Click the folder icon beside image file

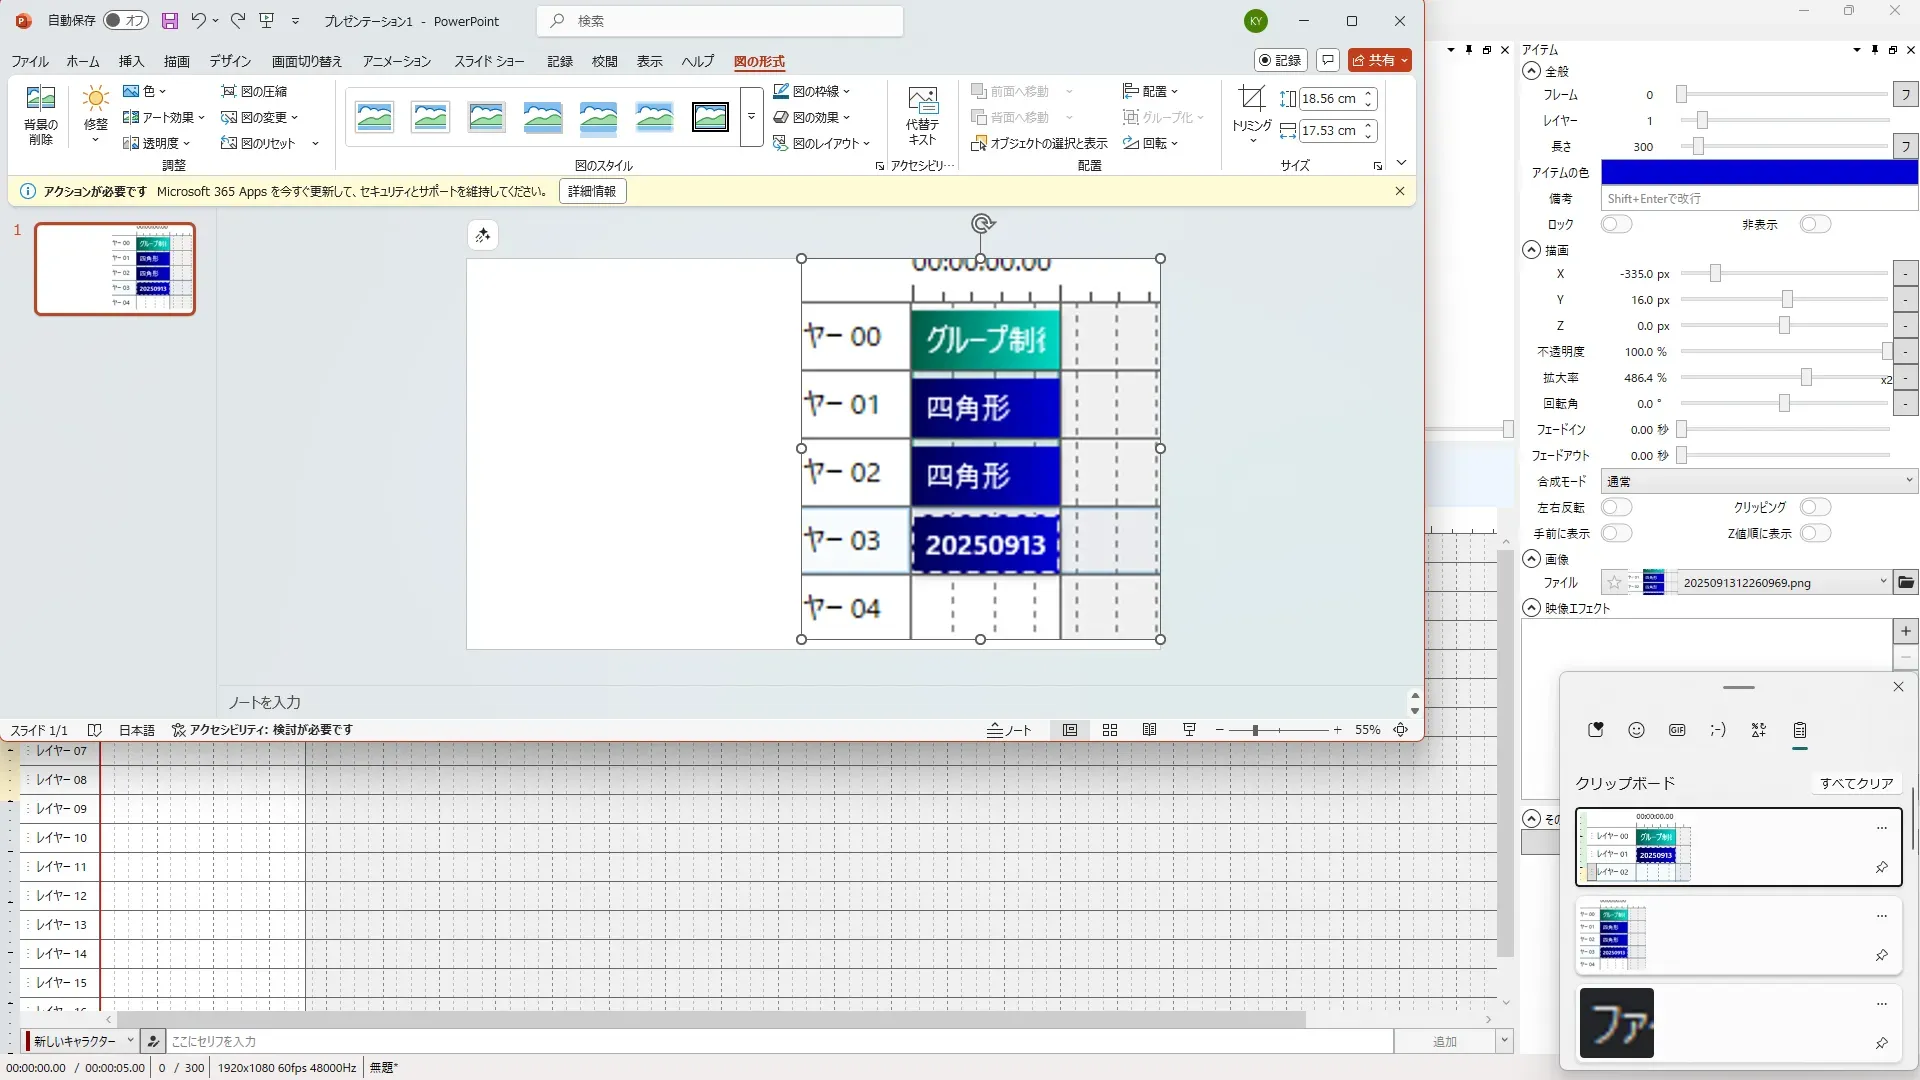1906,582
